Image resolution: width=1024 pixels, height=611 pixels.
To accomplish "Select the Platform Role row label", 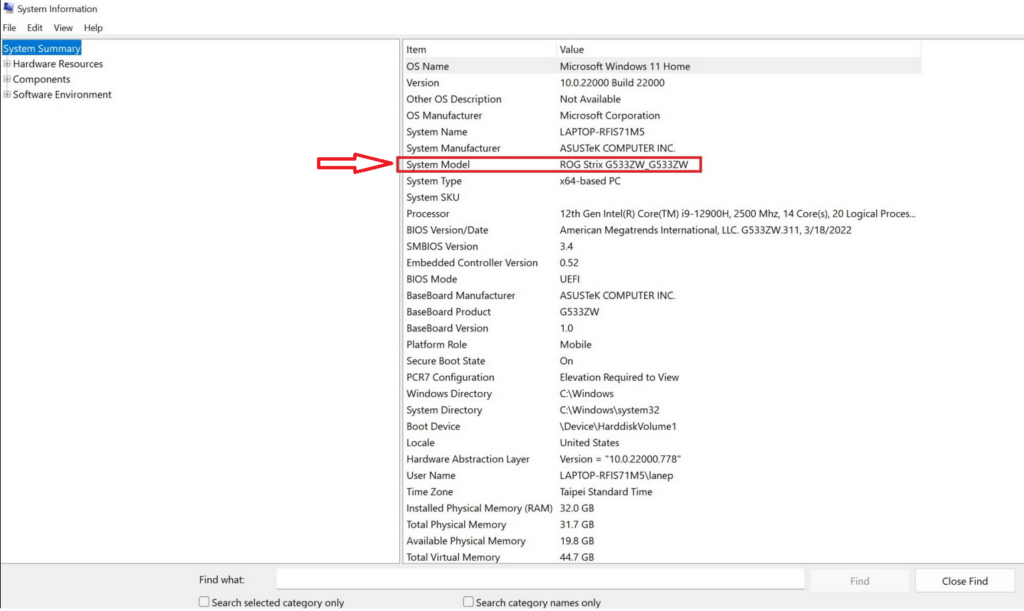I will pos(436,344).
